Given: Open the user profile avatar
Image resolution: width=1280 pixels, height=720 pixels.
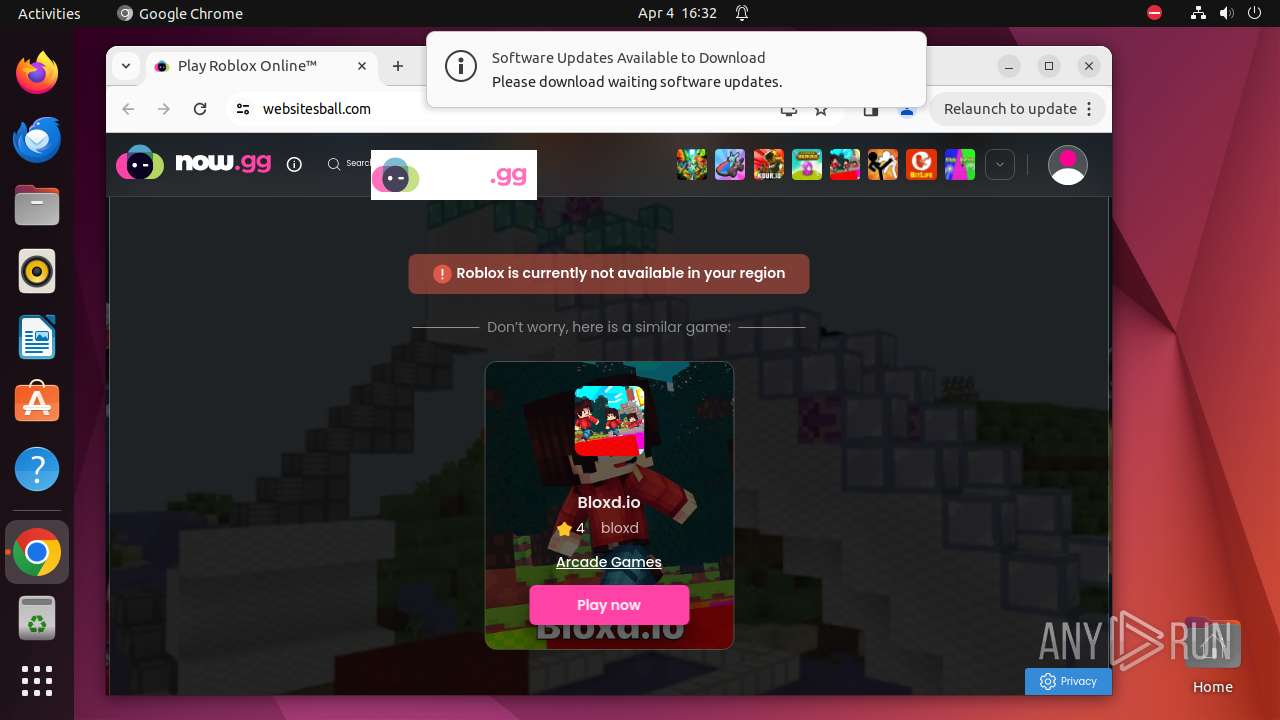Looking at the screenshot, I should click(x=1068, y=165).
